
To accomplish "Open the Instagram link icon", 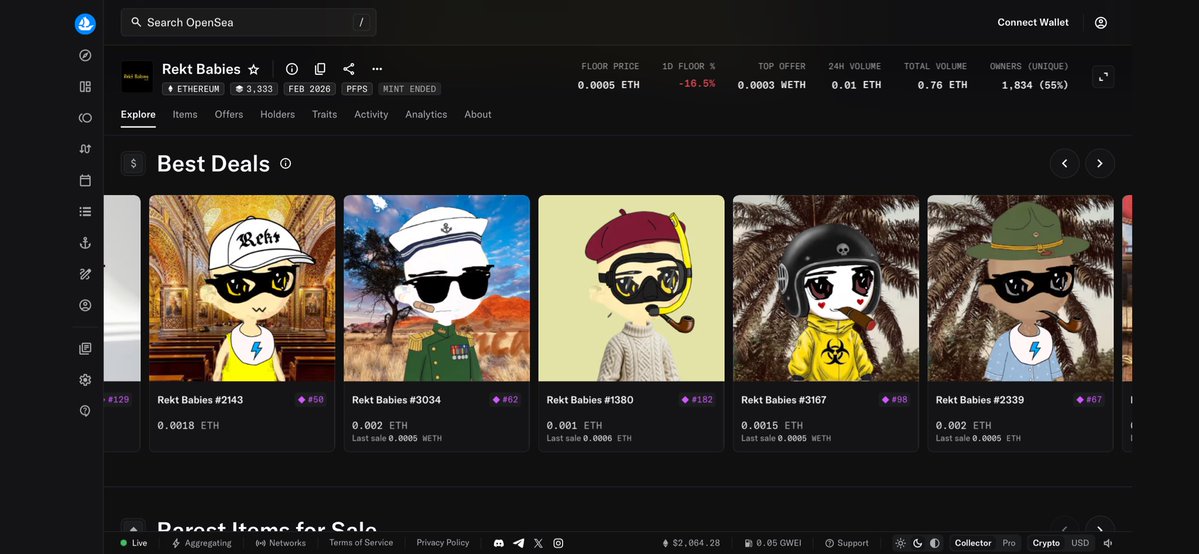I will point(558,543).
